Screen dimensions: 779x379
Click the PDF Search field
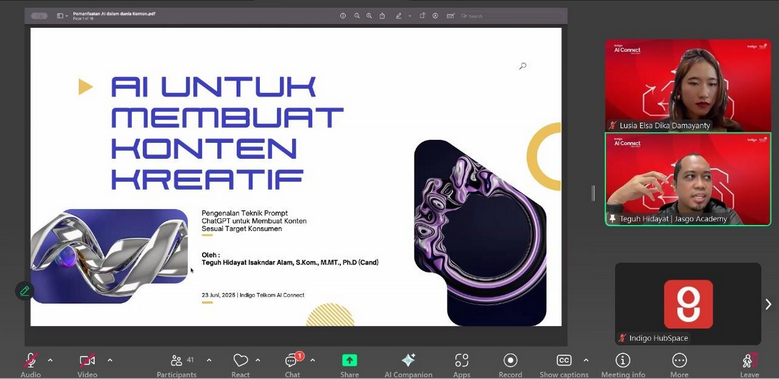[512, 16]
